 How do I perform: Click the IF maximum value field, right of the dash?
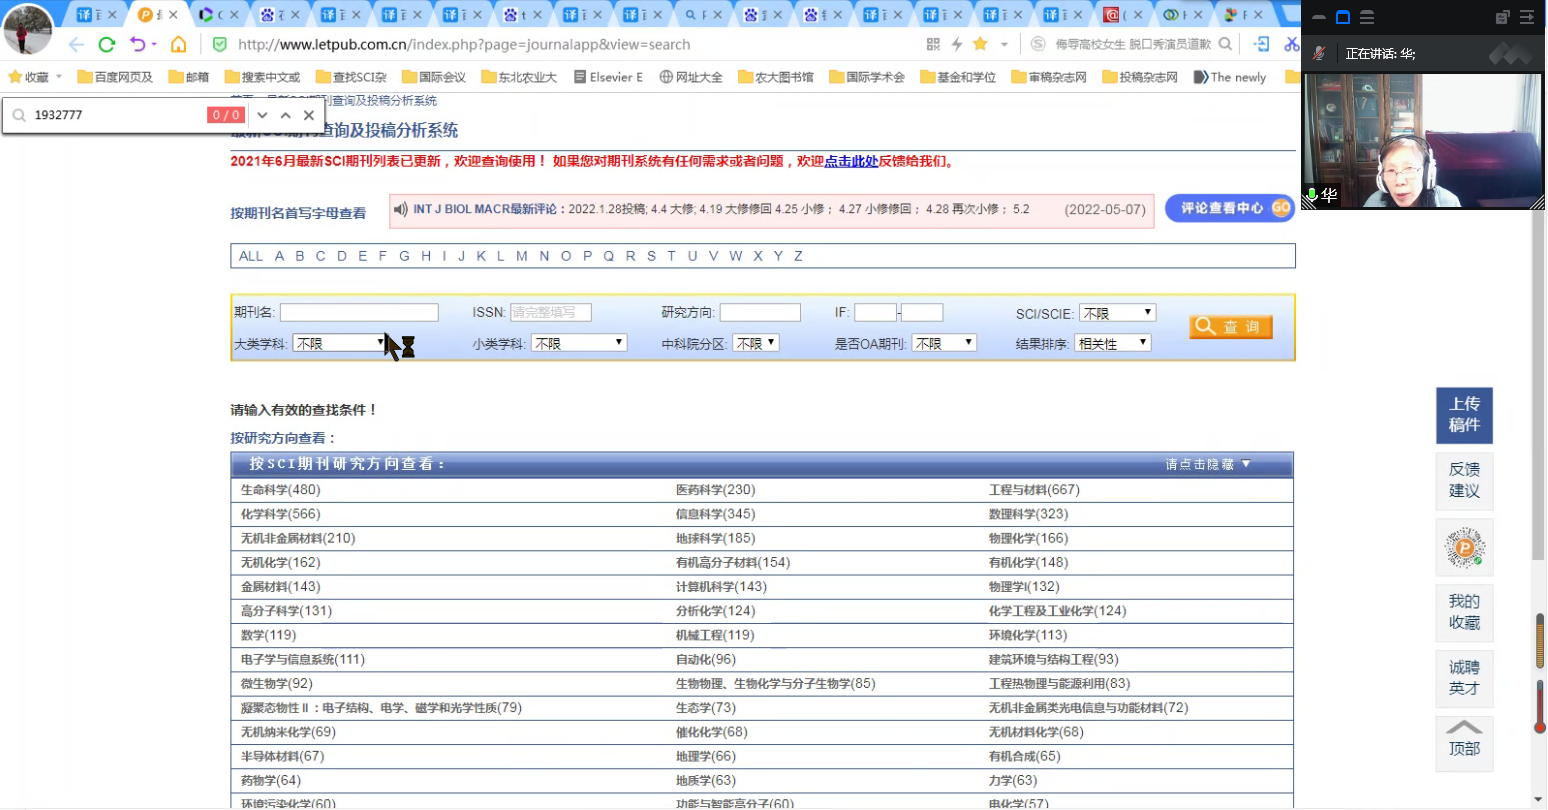pos(922,313)
